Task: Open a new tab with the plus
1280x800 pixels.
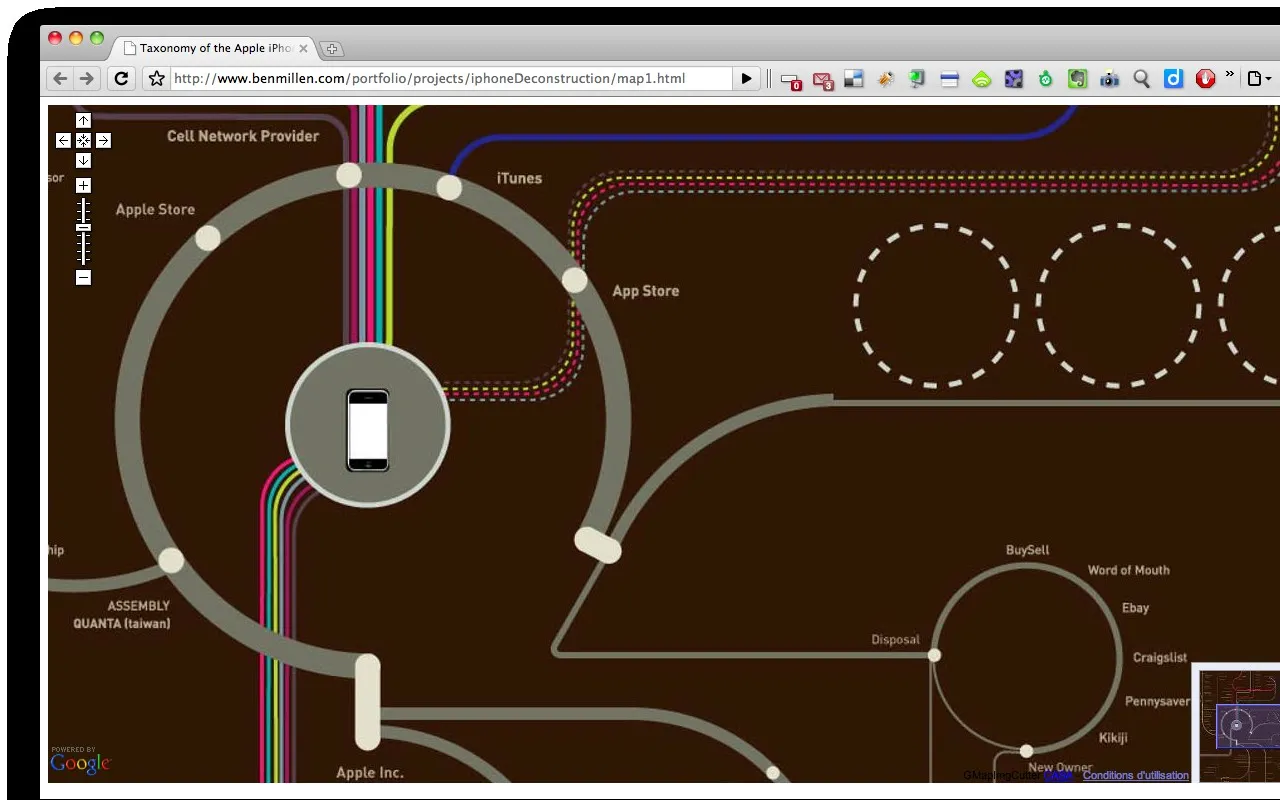Action: click(333, 49)
